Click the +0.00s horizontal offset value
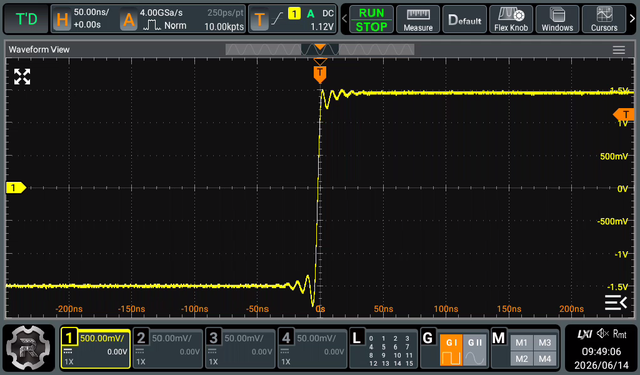 [87, 25]
